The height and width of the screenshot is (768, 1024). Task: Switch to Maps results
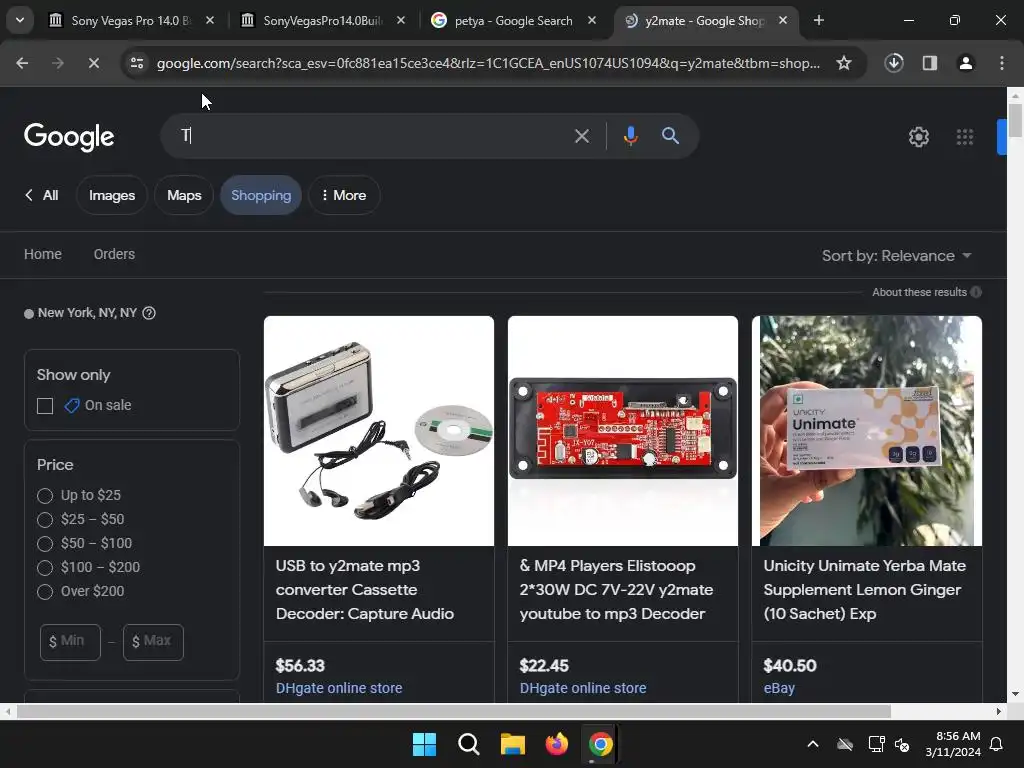184,195
